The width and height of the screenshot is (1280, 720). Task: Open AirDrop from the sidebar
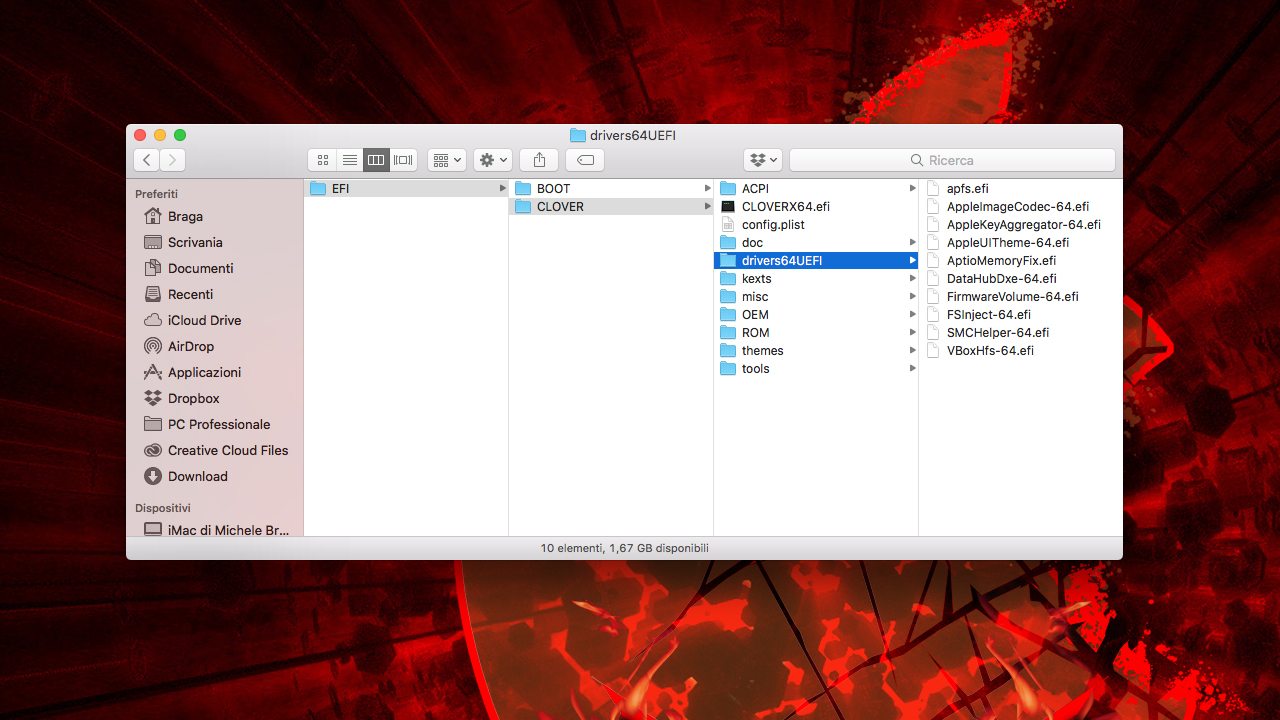pos(190,346)
